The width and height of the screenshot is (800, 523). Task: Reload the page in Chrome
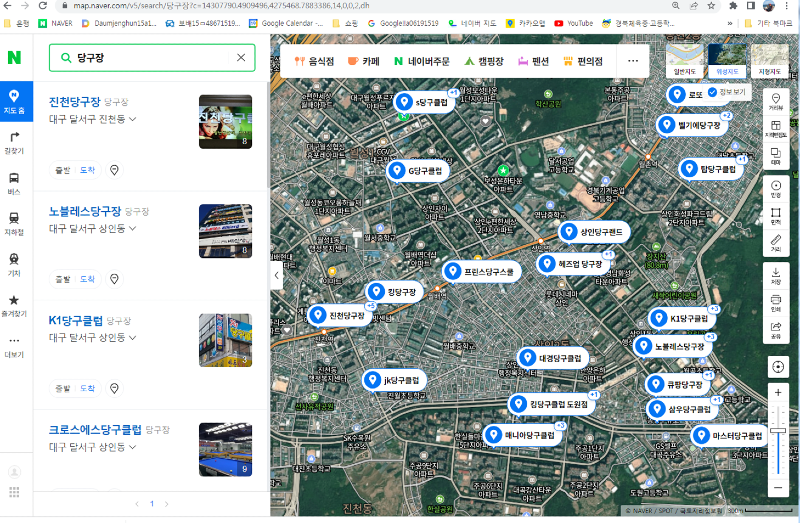(x=43, y=6)
